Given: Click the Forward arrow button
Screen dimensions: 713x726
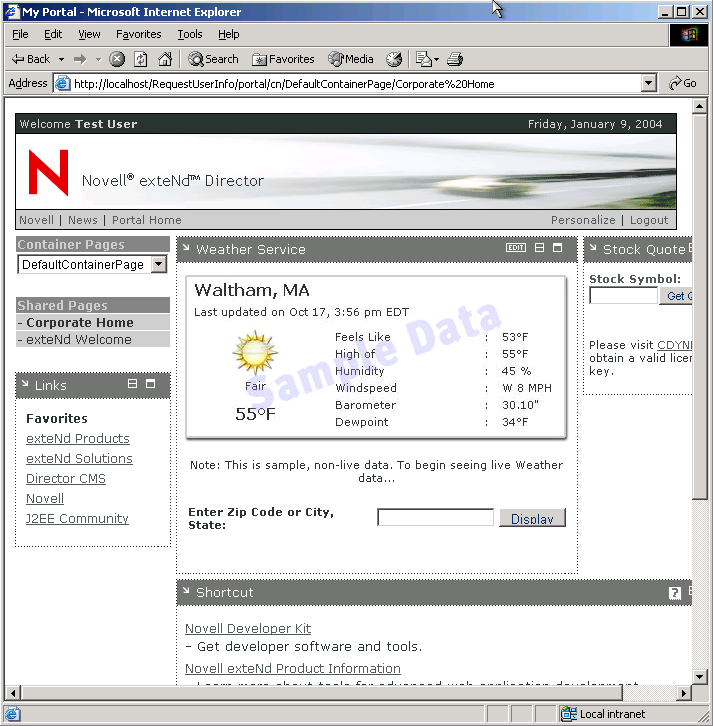Looking at the screenshot, I should 81,59.
